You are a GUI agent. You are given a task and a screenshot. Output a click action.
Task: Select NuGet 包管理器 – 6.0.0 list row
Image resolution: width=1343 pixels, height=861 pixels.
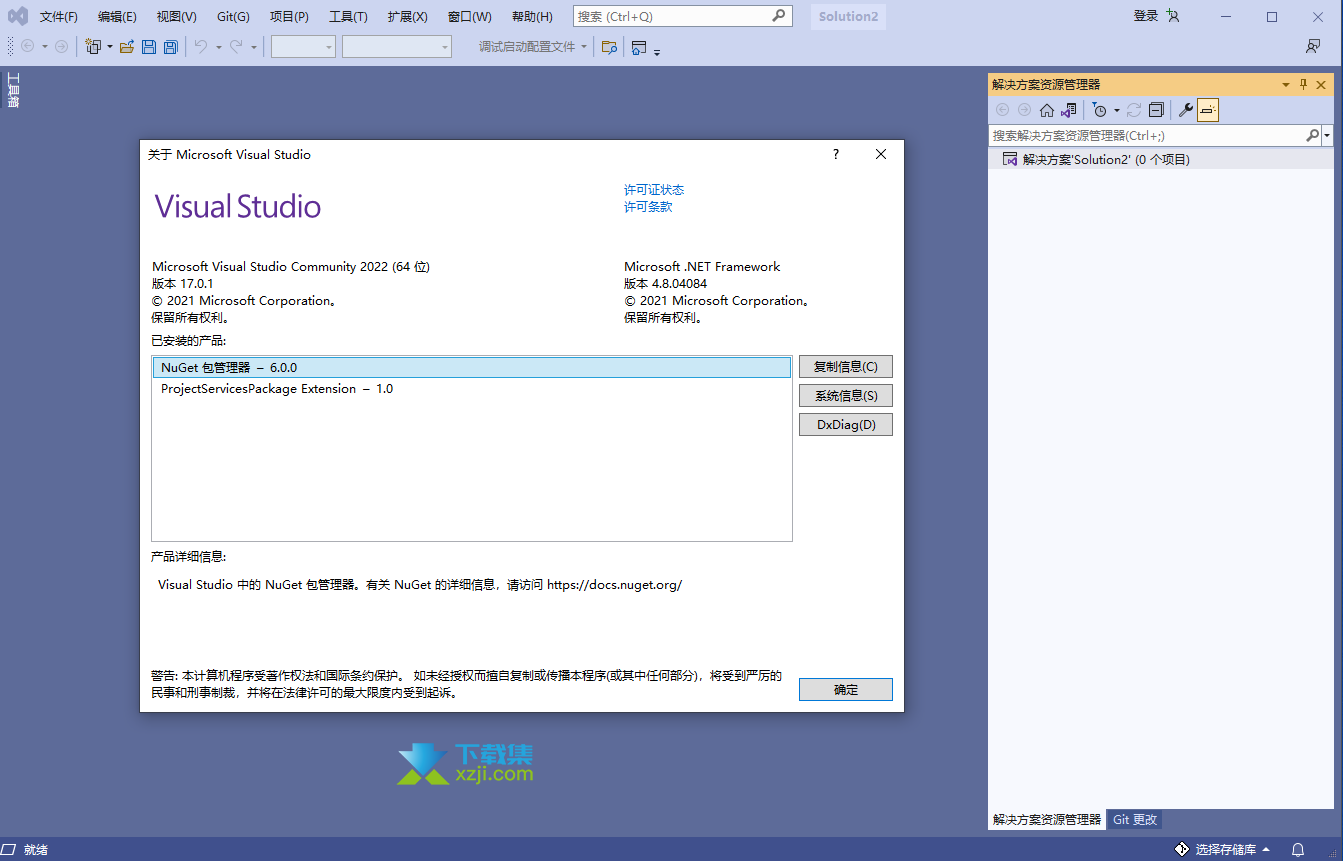coord(472,368)
